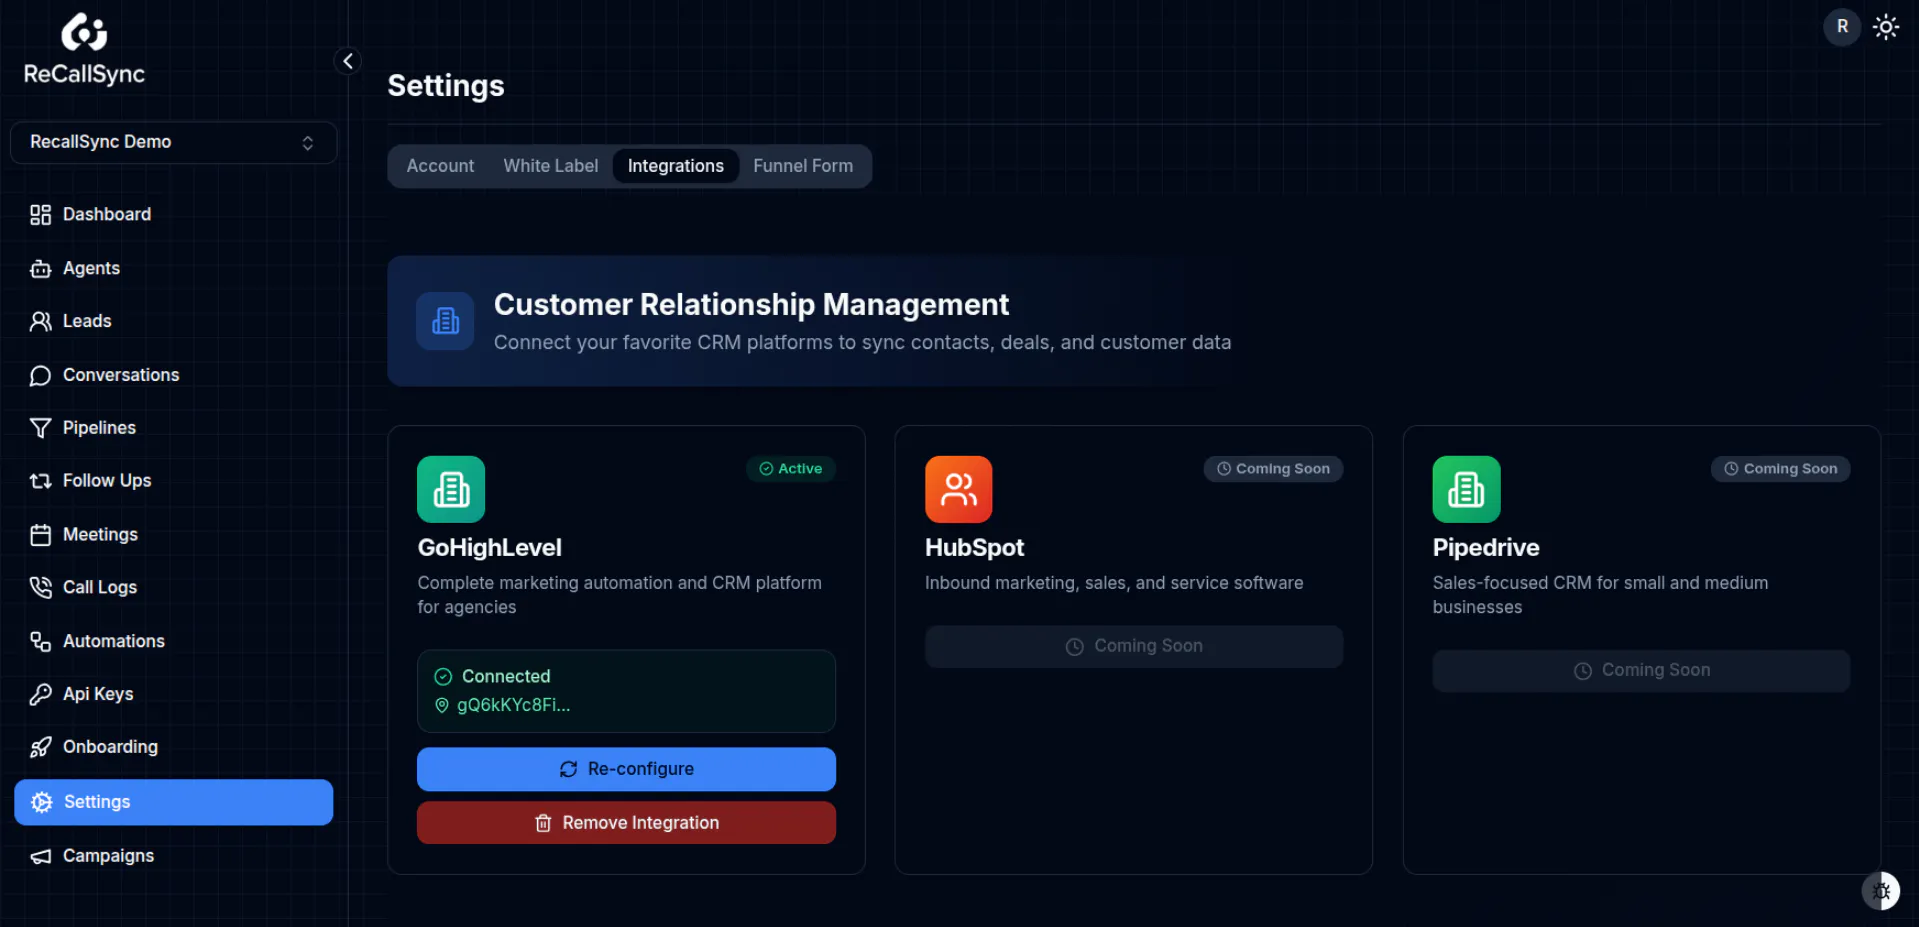Click the Campaigns megaphone icon
The width and height of the screenshot is (1919, 927).
coord(40,856)
